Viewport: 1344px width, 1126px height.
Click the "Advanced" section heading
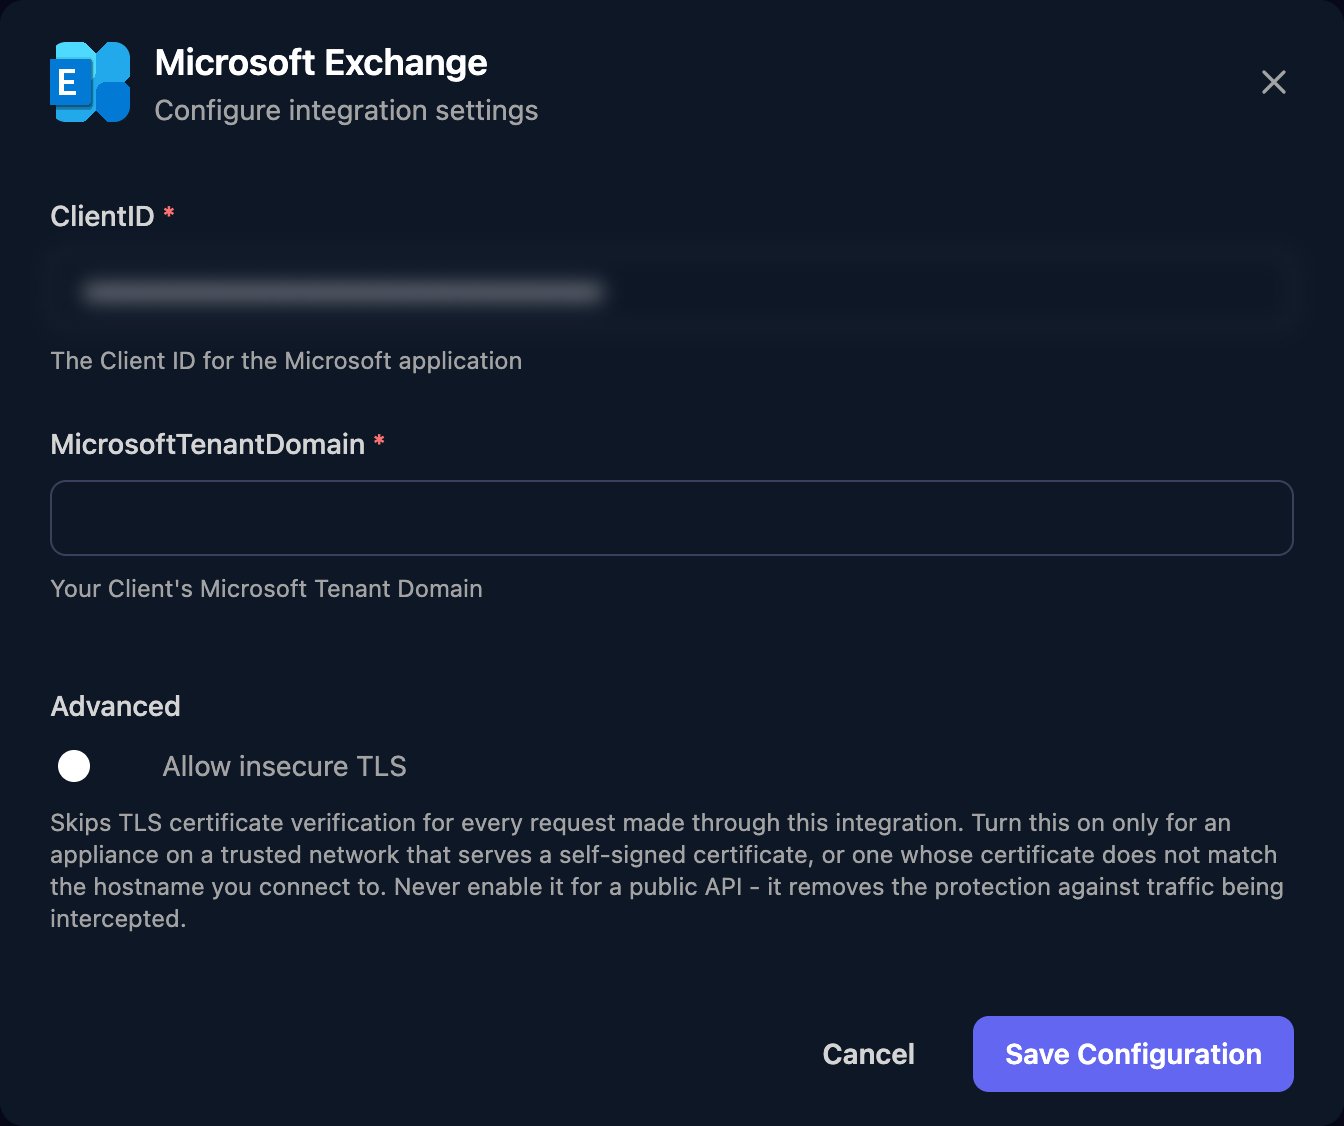(x=116, y=706)
